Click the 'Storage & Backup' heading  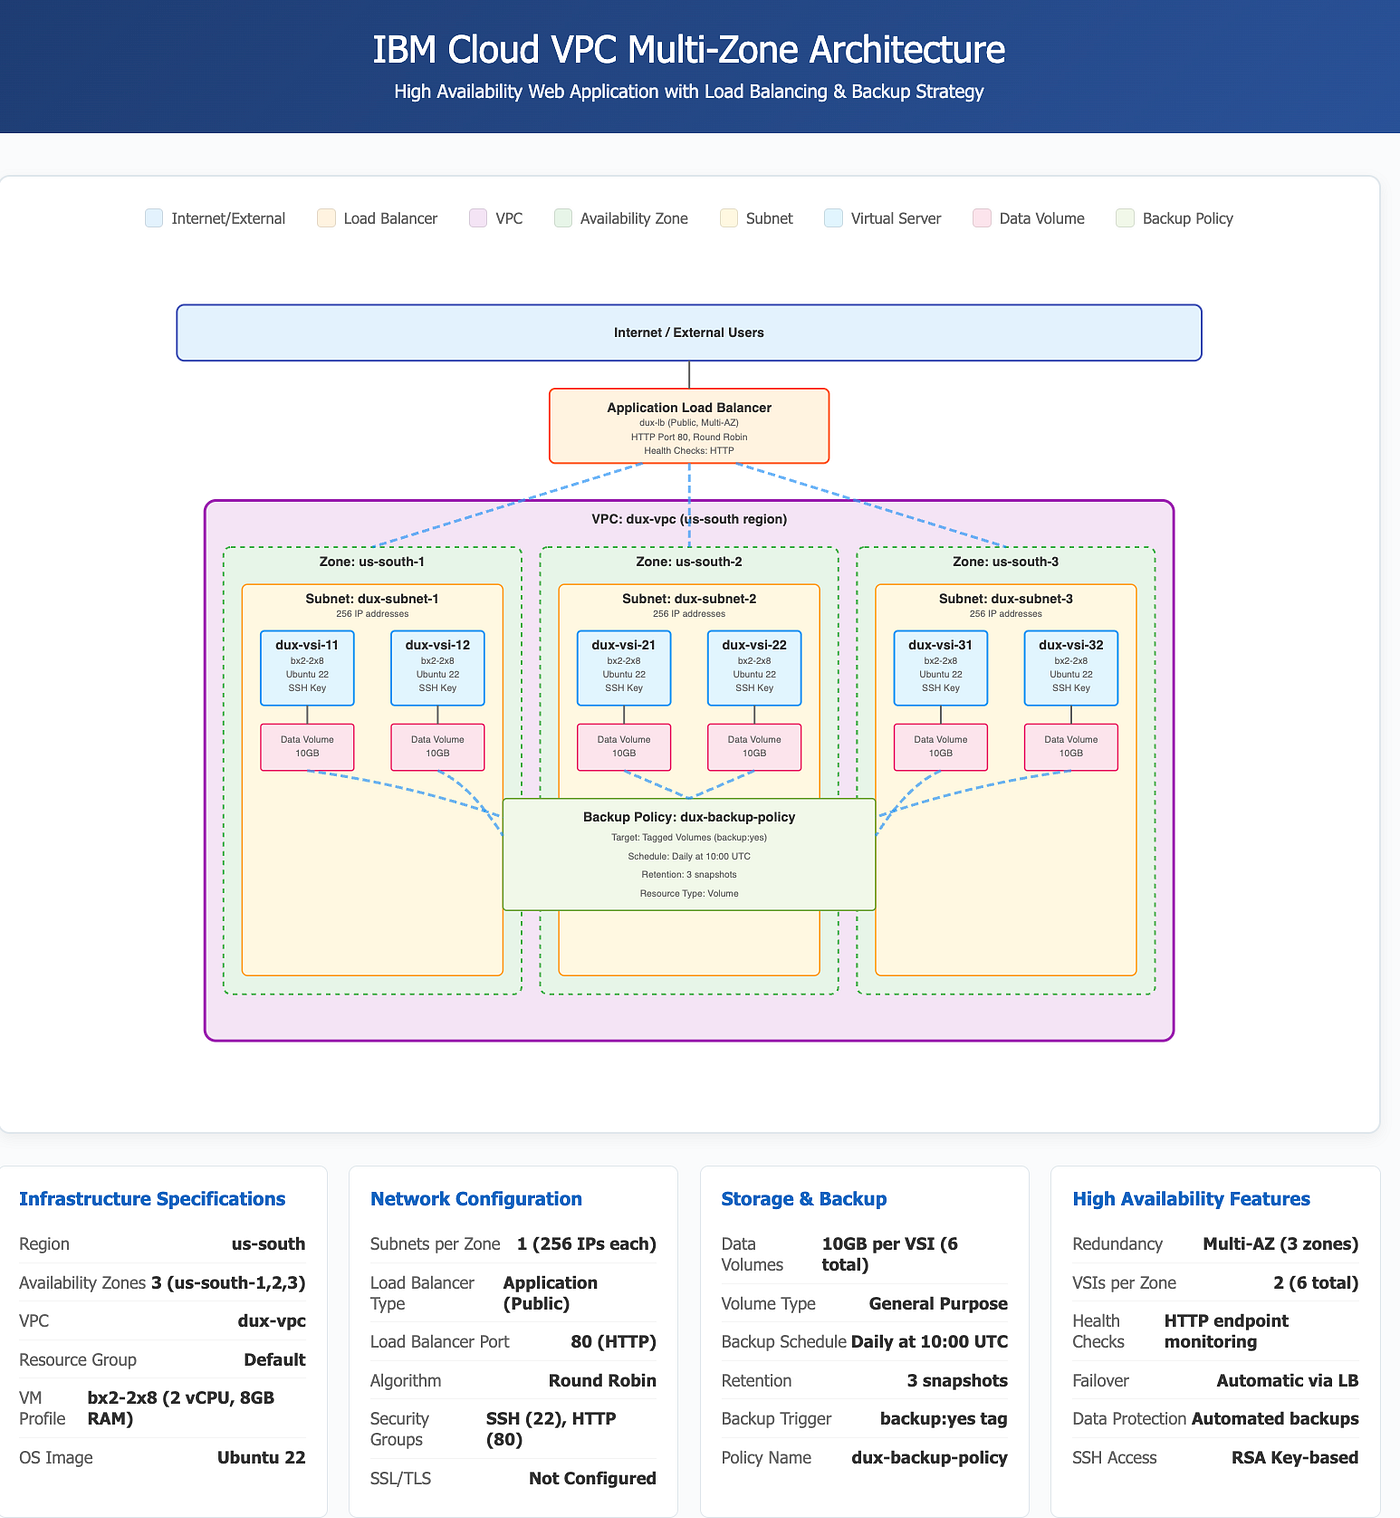click(x=804, y=1199)
